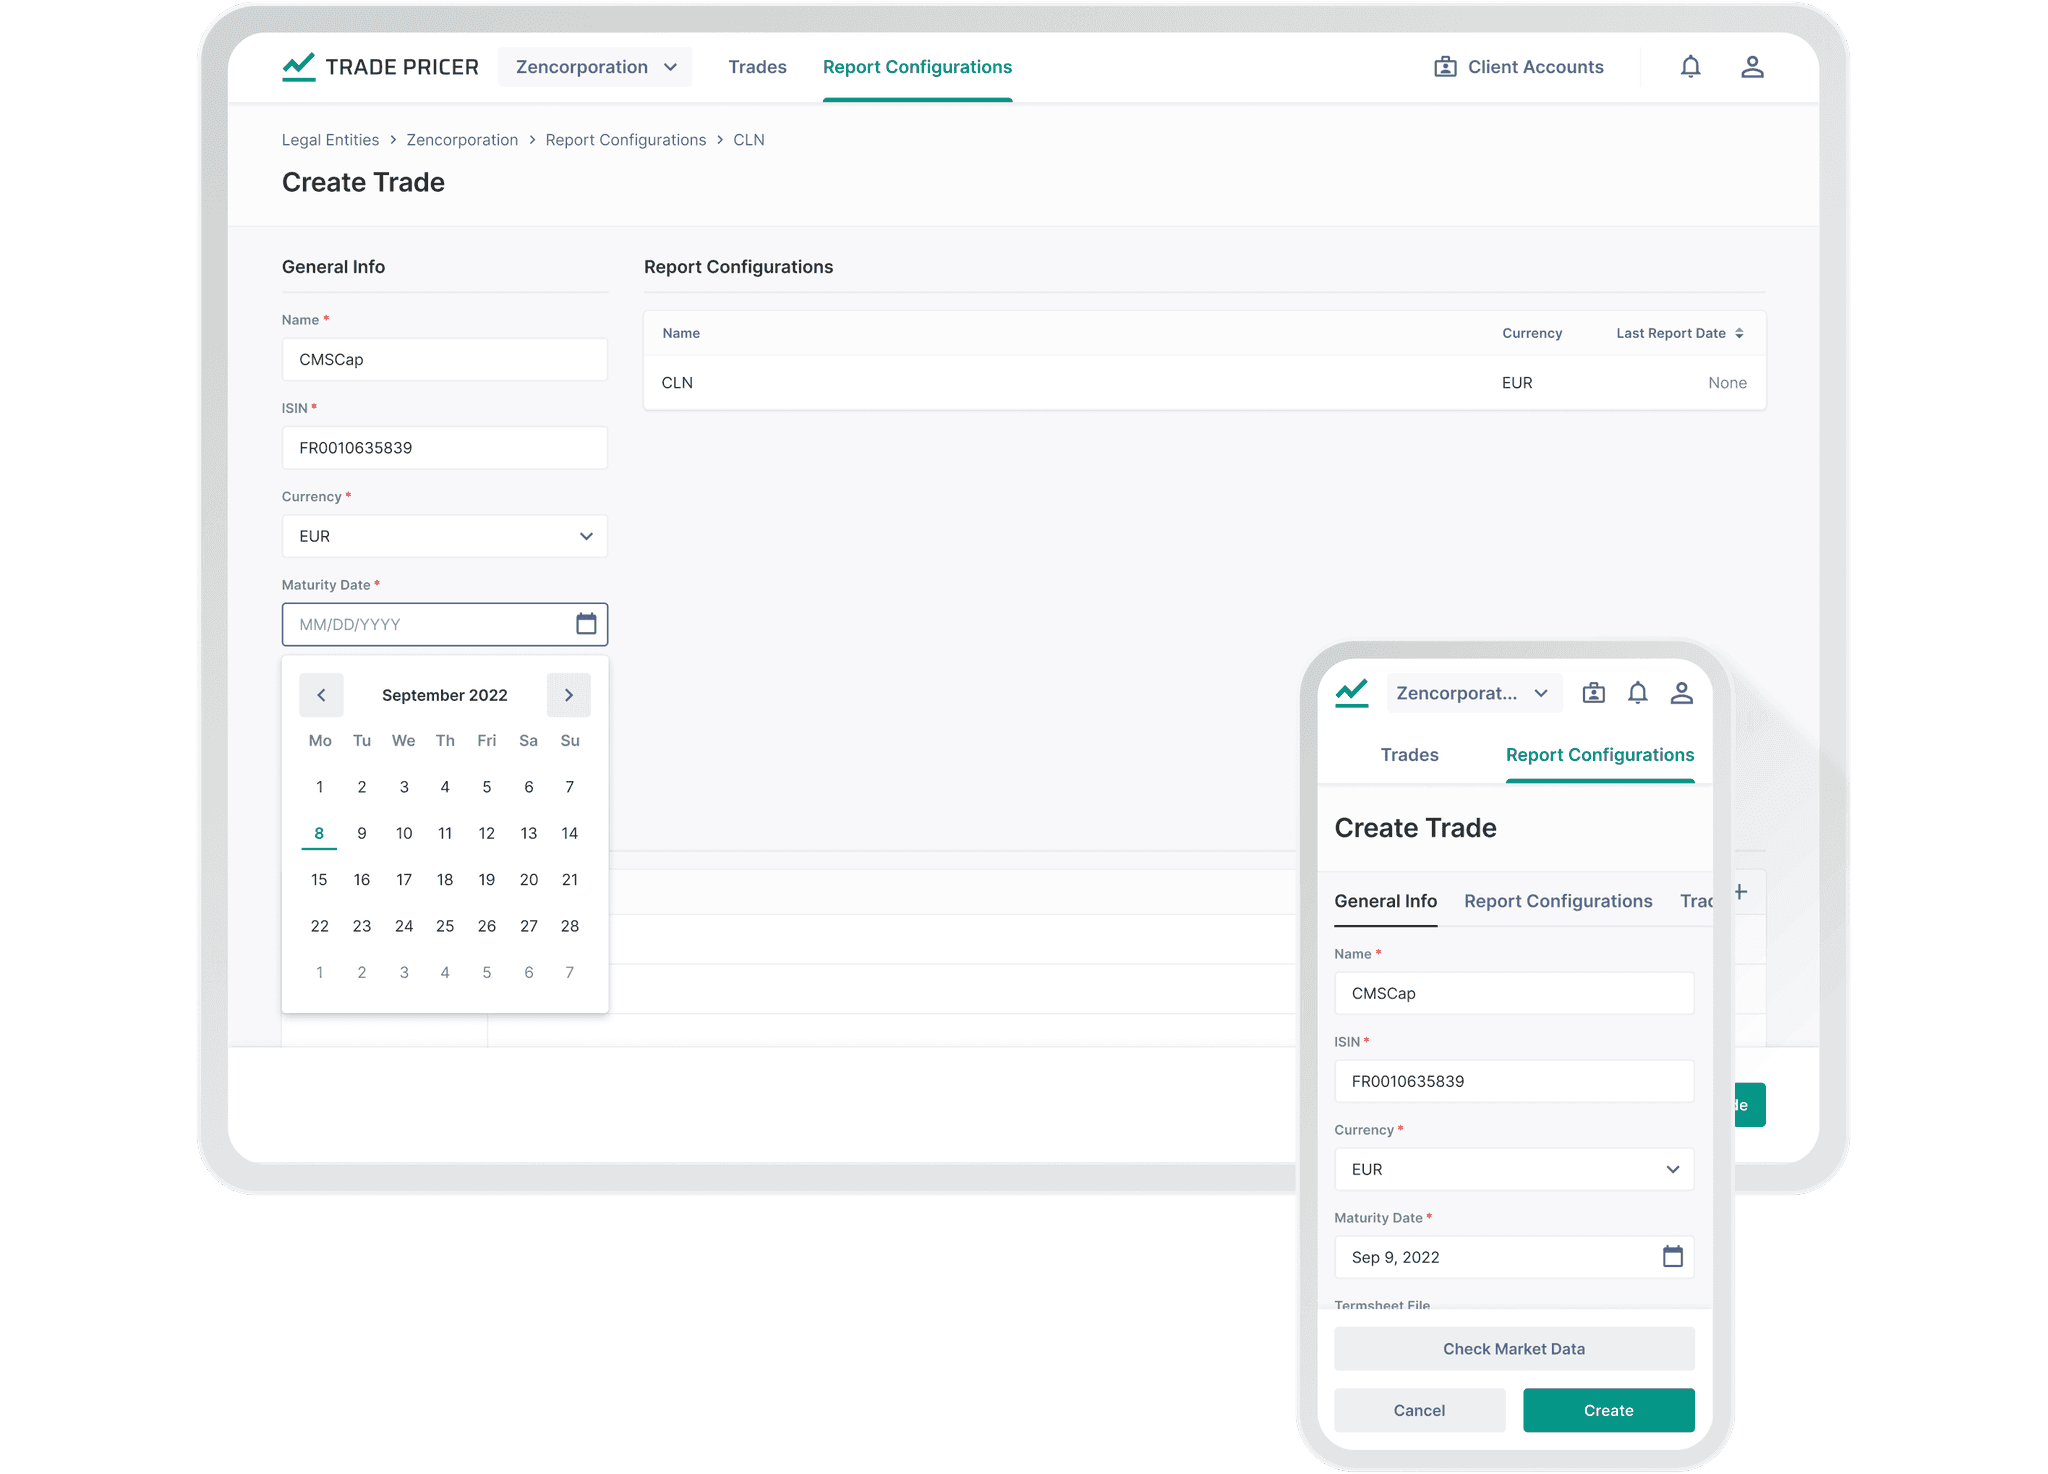Tap the user profile icon on mobile
Screen dimensions: 2048x1474
pos(1681,693)
